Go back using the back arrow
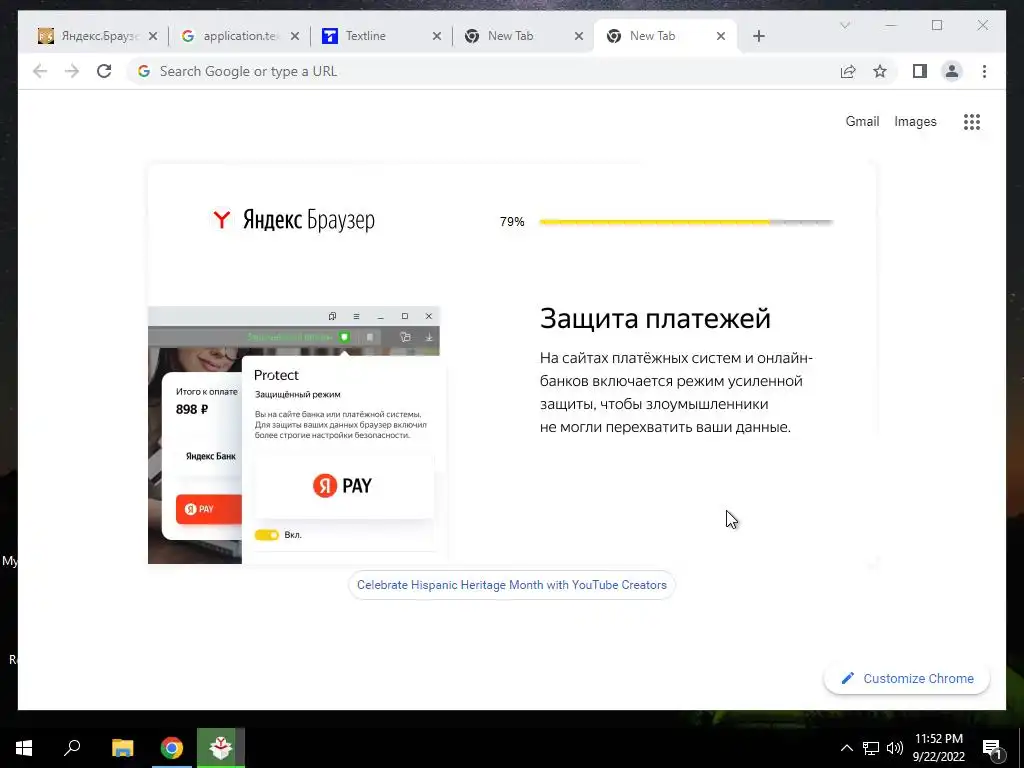 tap(40, 71)
